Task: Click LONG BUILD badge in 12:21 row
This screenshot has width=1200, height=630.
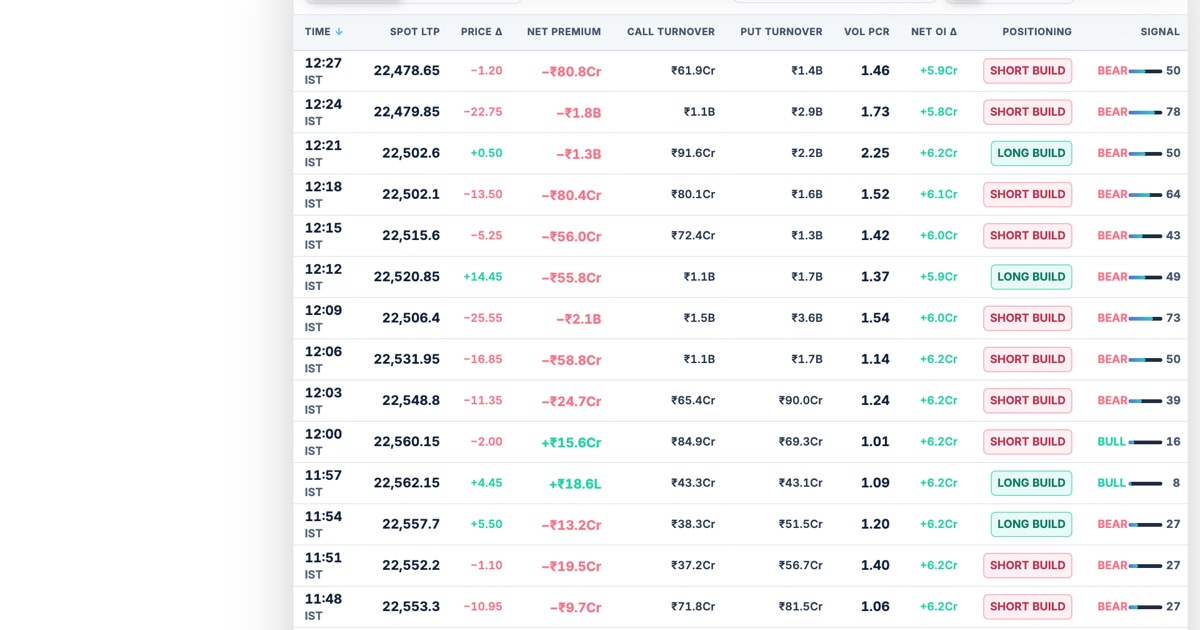Action: [x=1031, y=153]
